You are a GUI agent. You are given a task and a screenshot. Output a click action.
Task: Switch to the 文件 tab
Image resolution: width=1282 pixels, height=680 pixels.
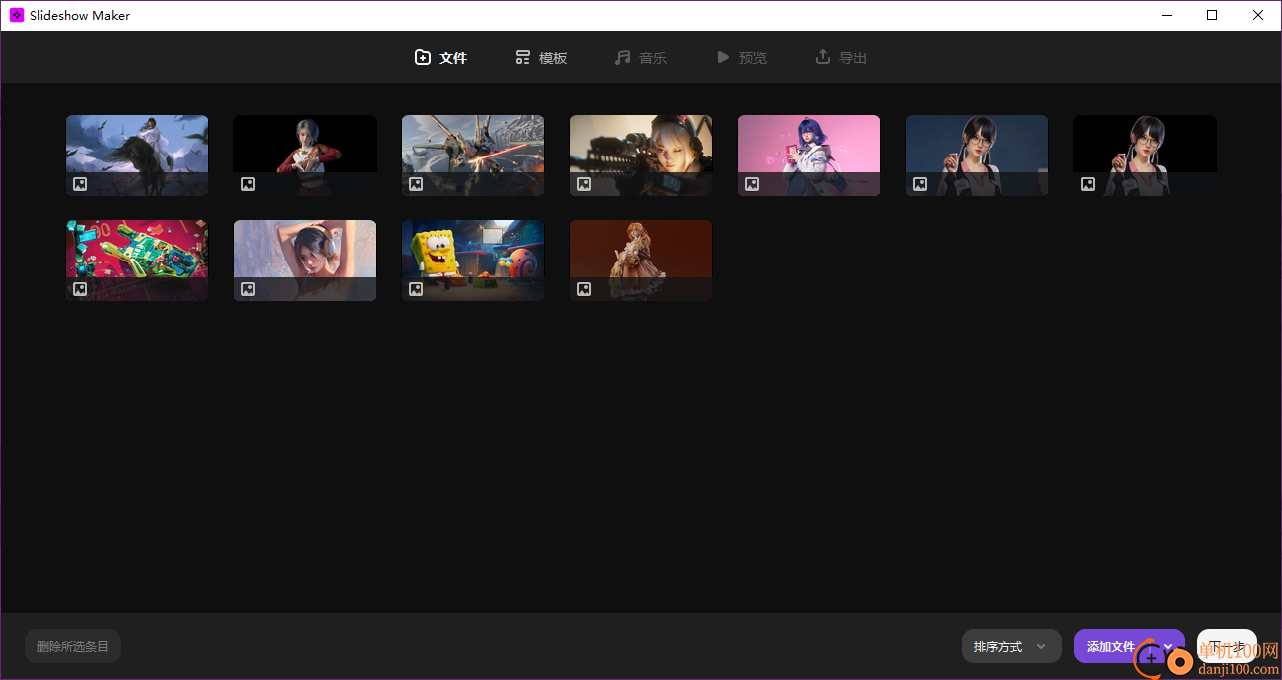[x=441, y=58]
